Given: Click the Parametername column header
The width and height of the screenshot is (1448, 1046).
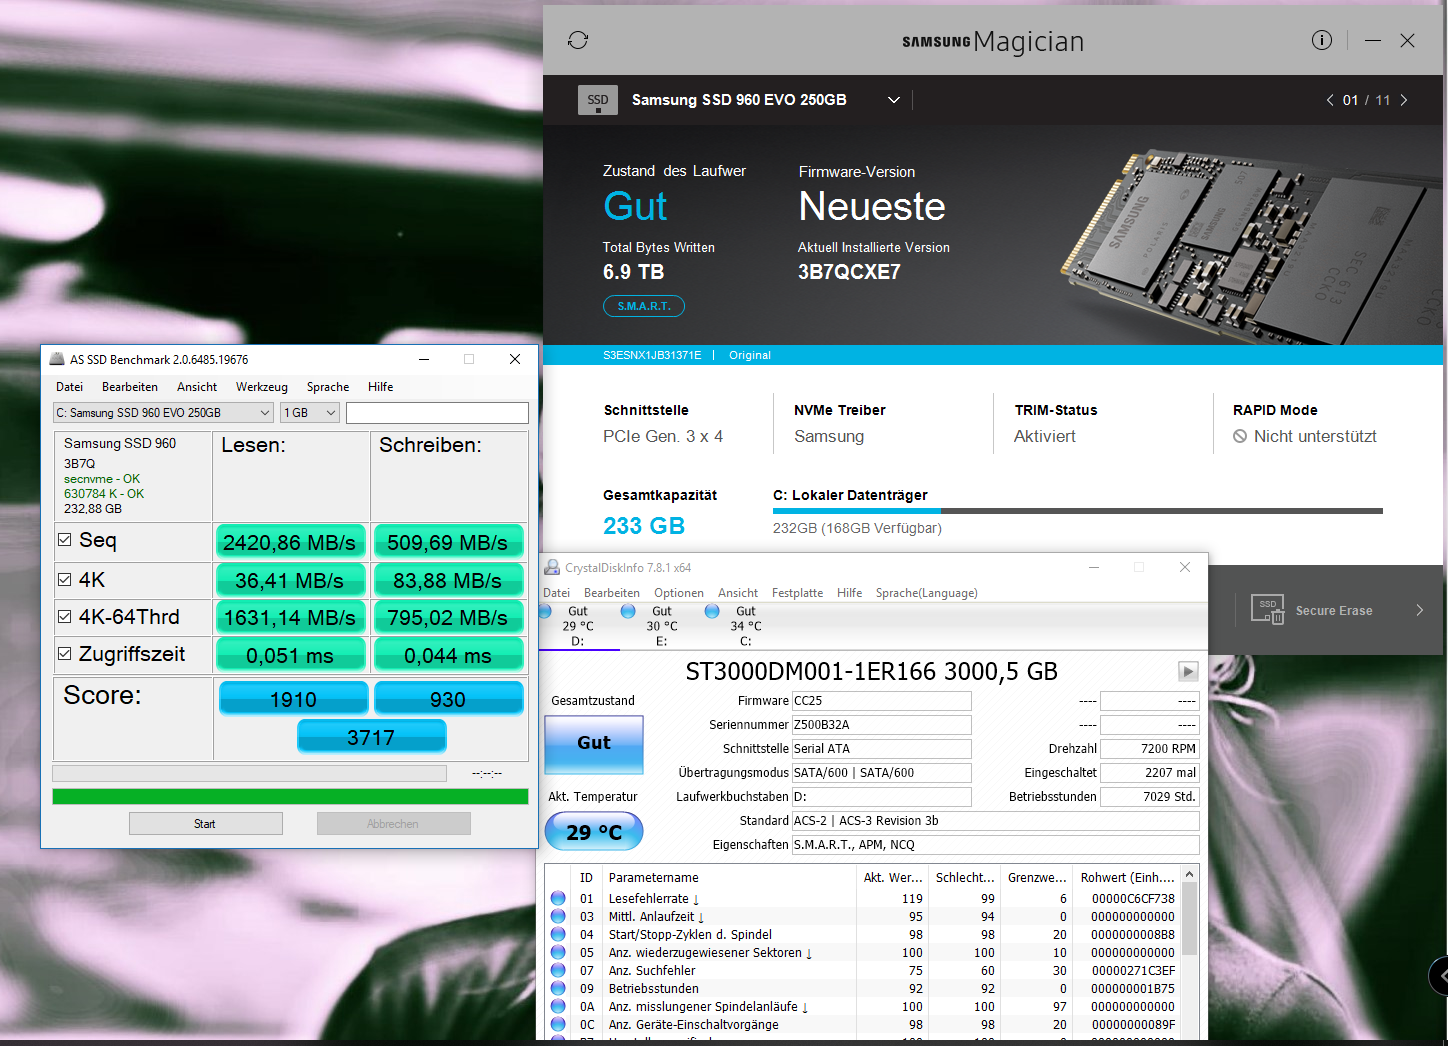Looking at the screenshot, I should click(x=729, y=877).
